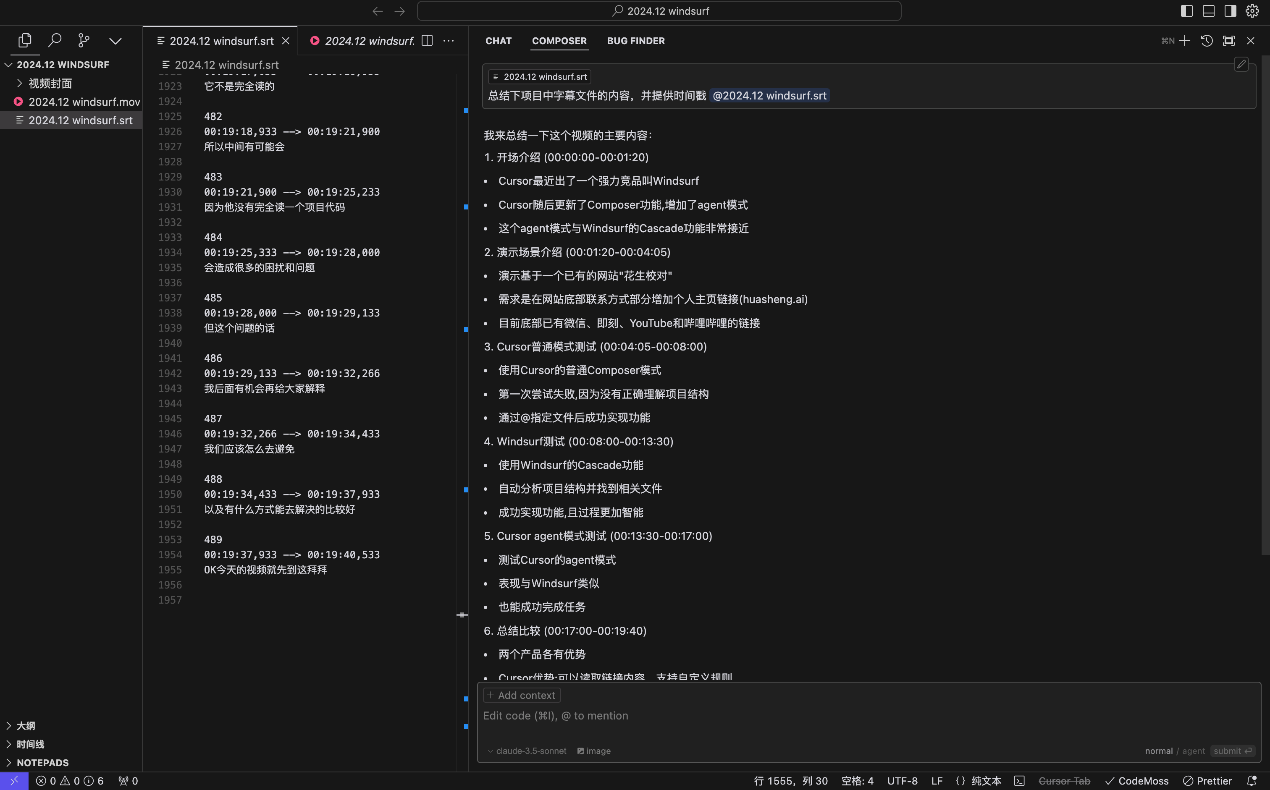
Task: Switch composer mode to agent
Action: (1194, 751)
